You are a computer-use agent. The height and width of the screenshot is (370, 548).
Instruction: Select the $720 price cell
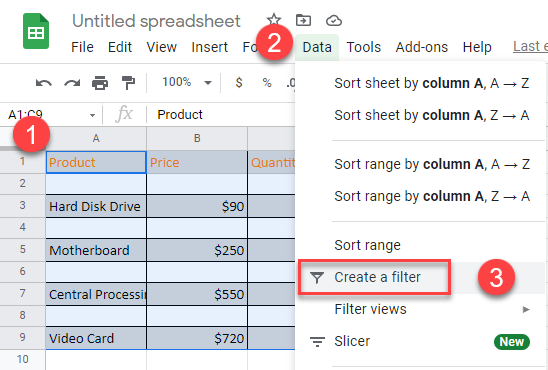click(x=197, y=338)
